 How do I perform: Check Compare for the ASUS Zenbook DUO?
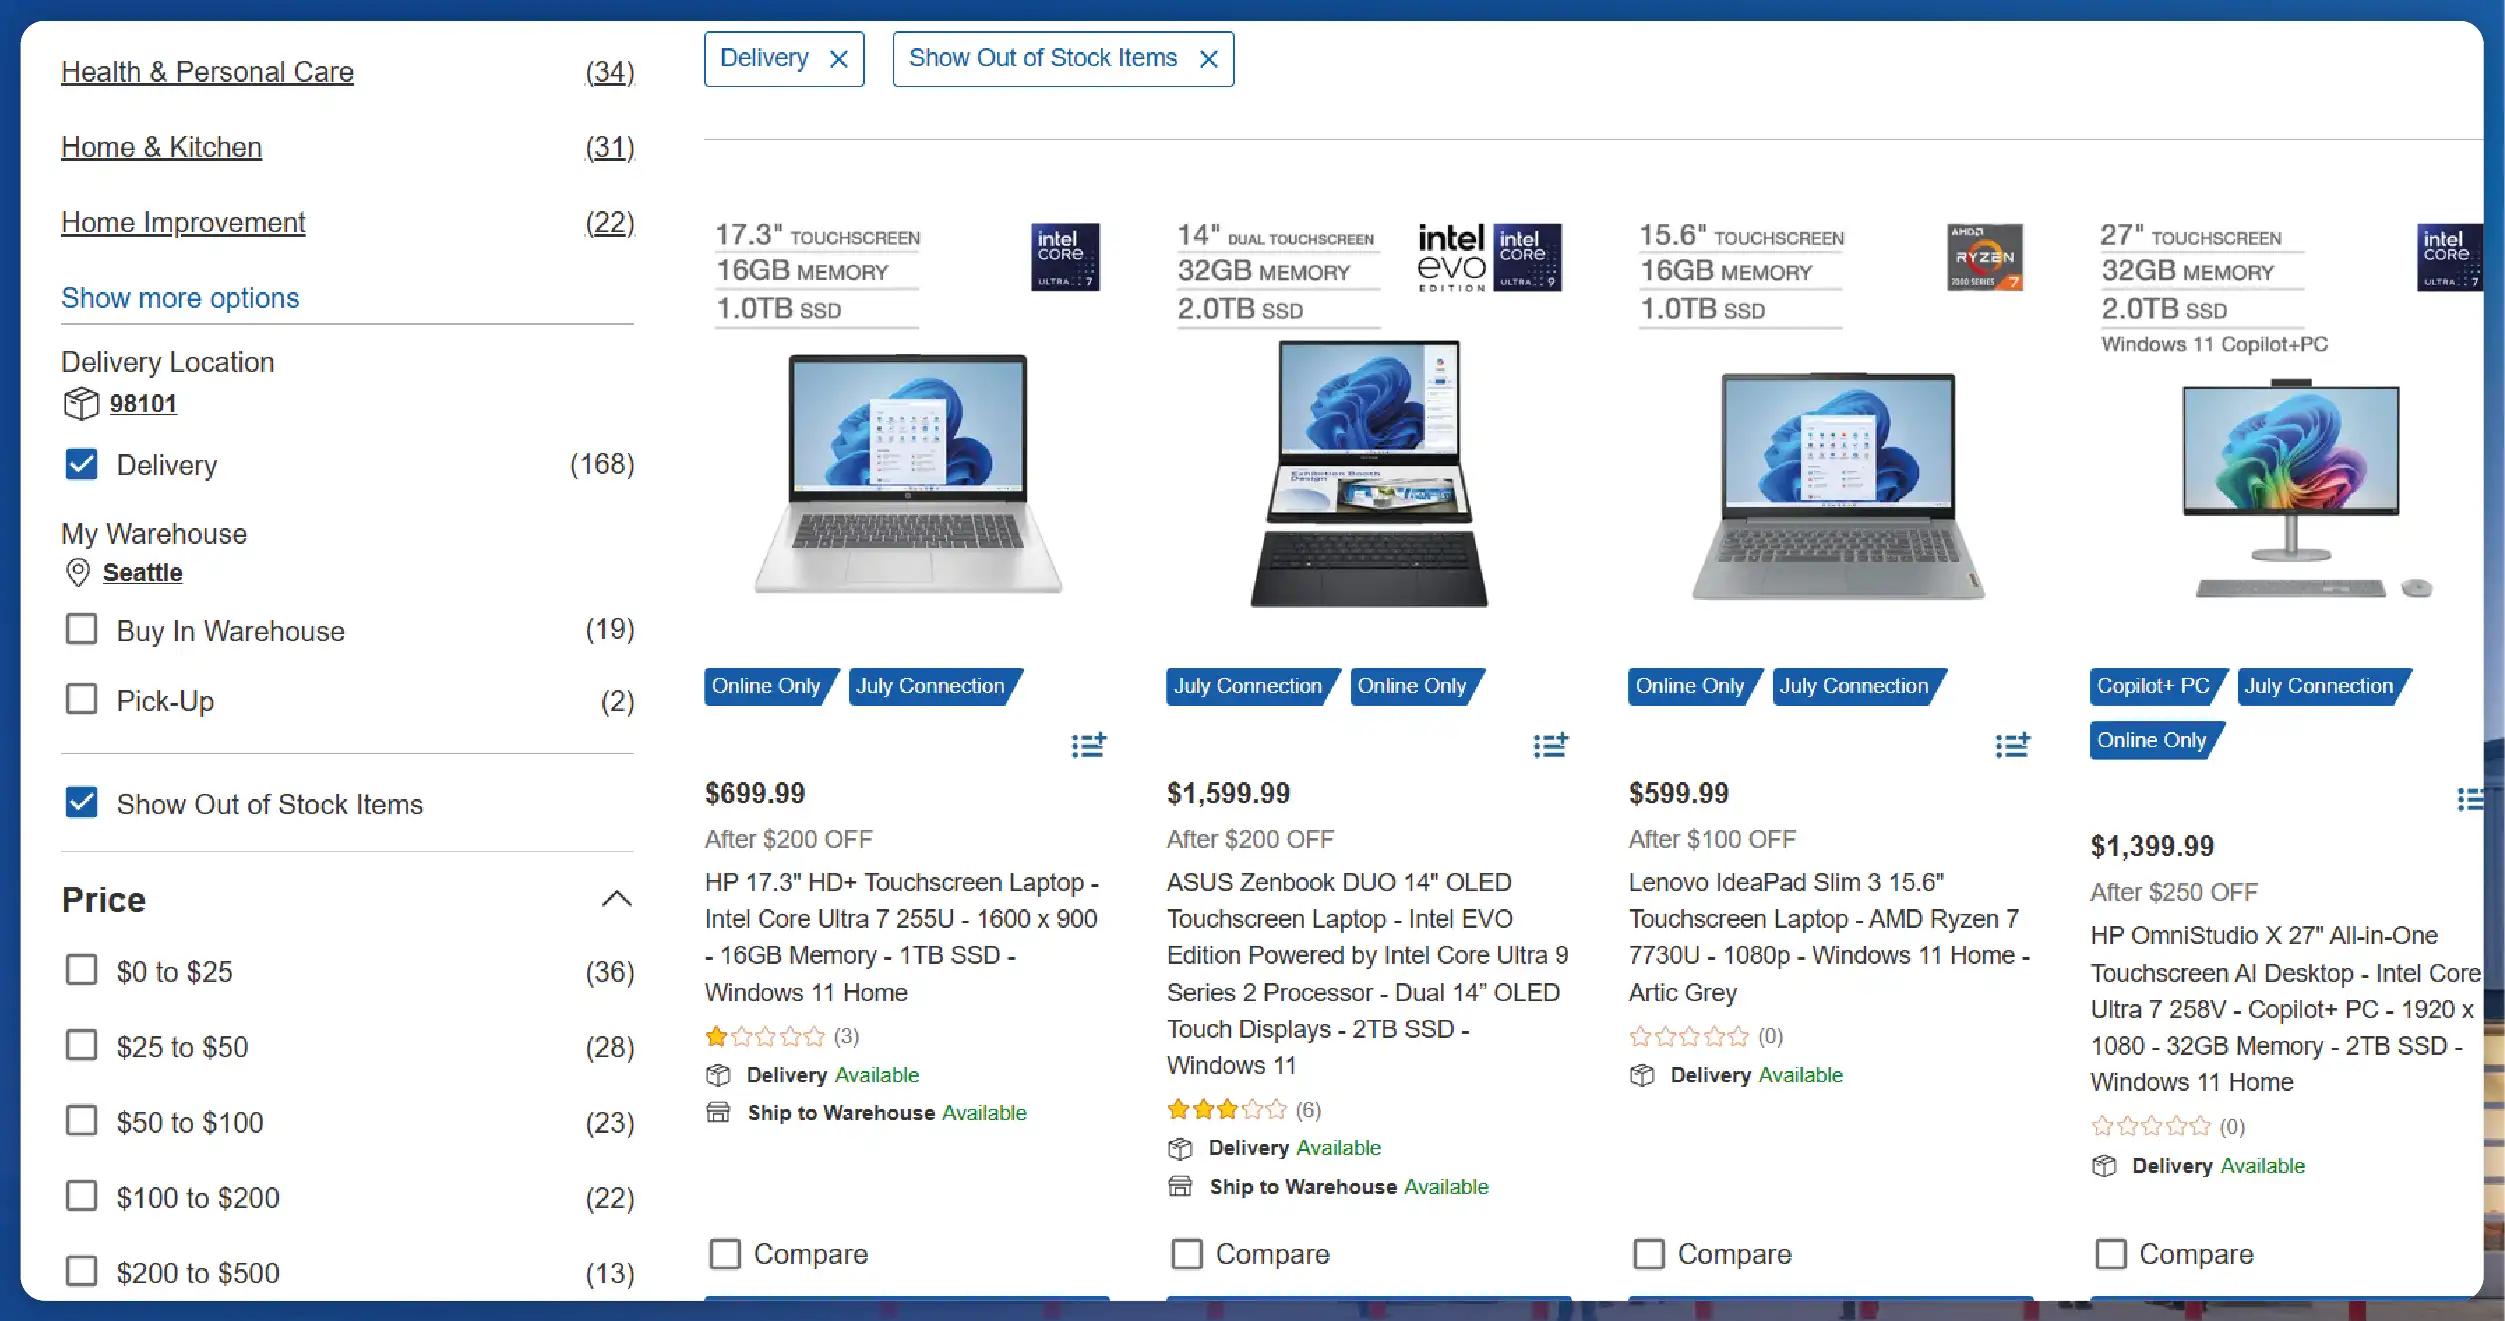point(1187,1253)
